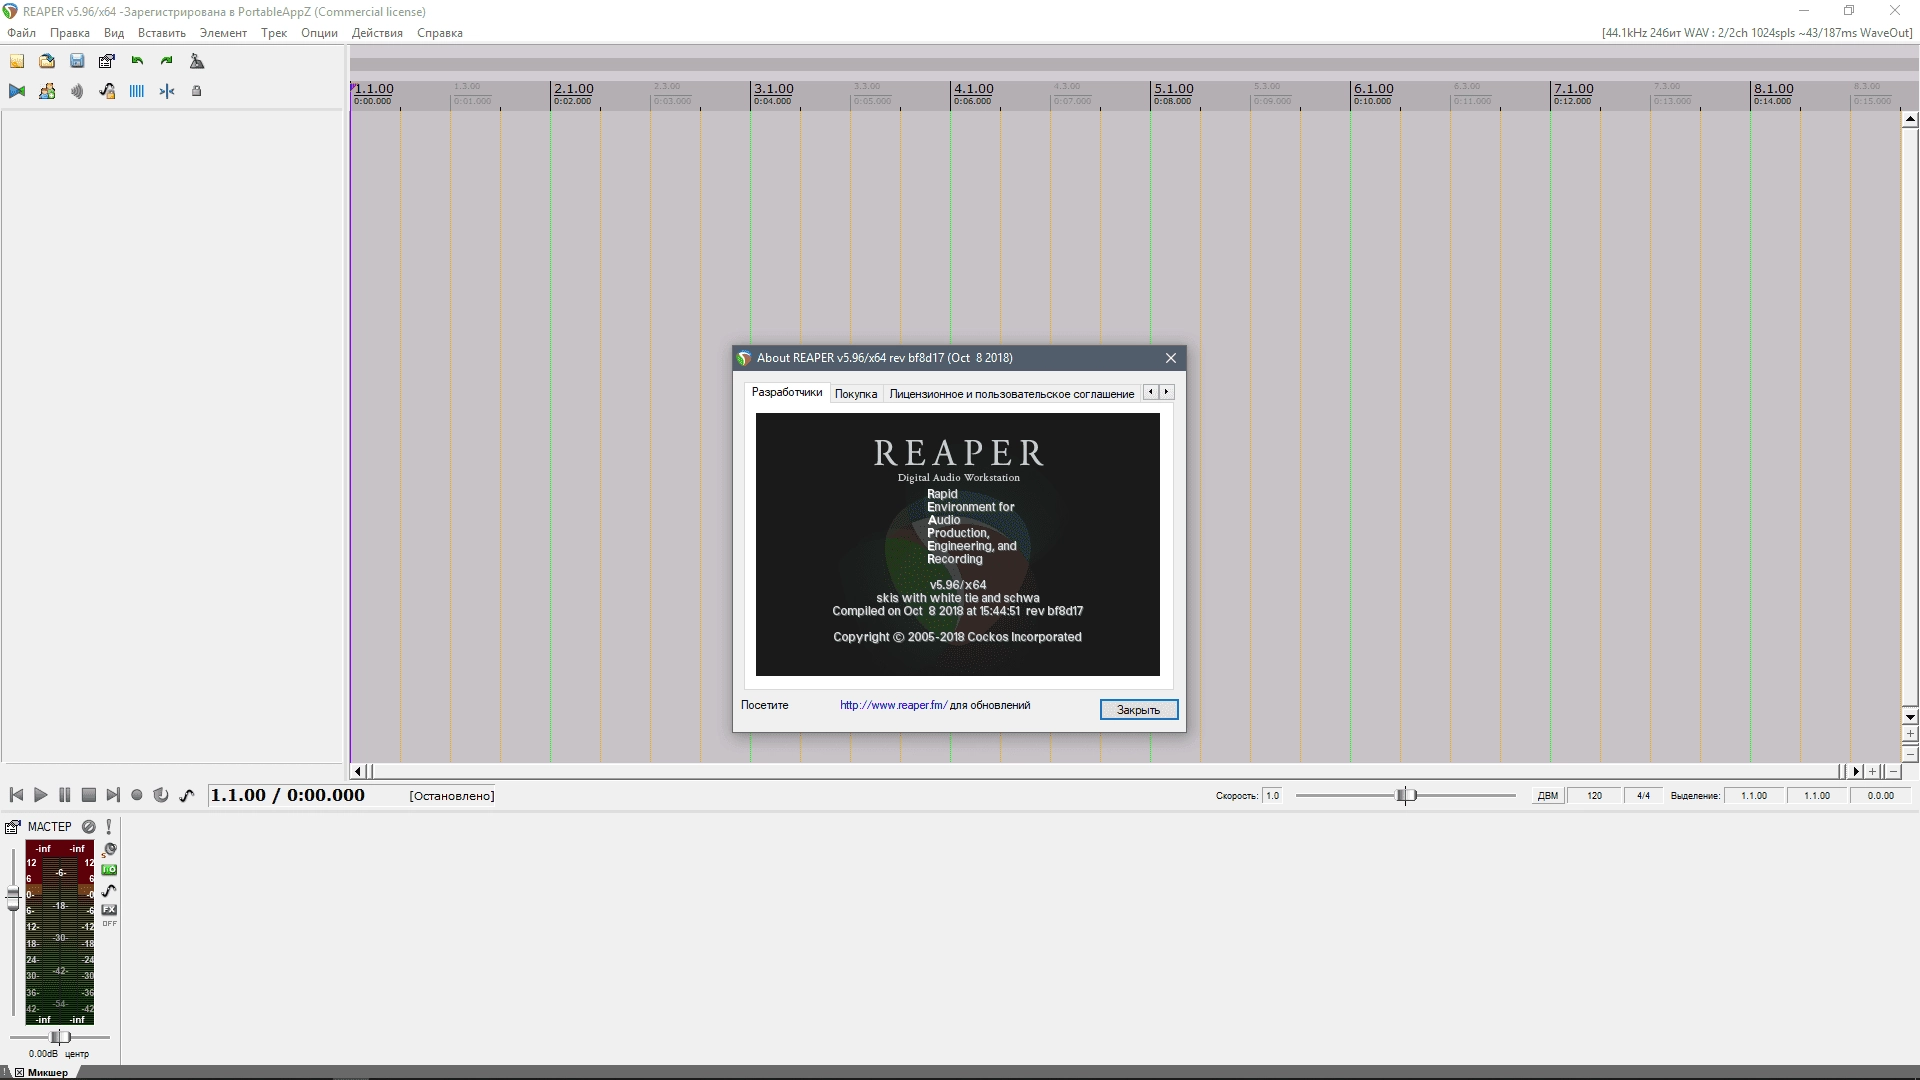
Task: Open the Опции menu
Action: 319,33
